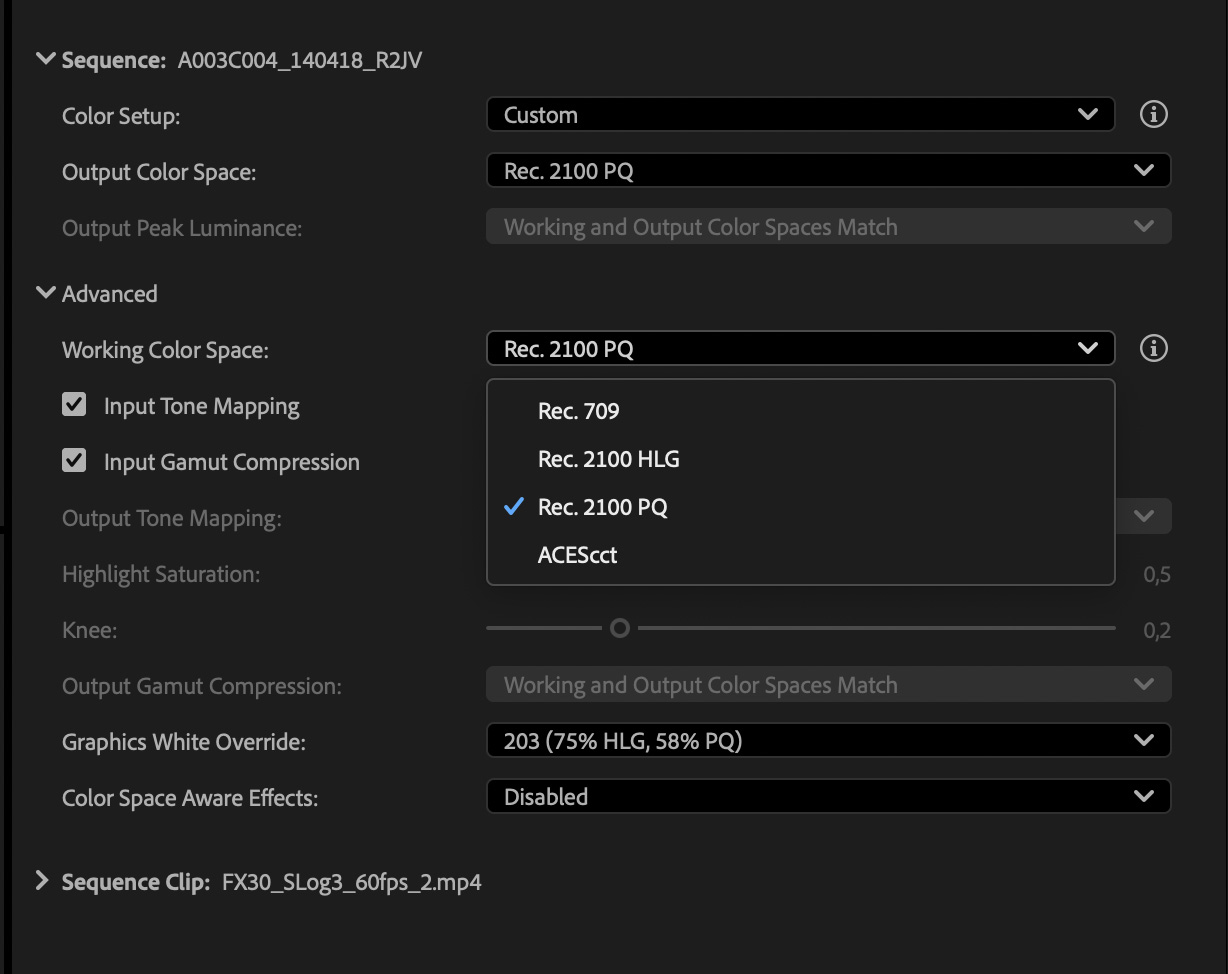Select the checked Rec. 2100 PQ option
This screenshot has height=974, width=1228.
602,507
